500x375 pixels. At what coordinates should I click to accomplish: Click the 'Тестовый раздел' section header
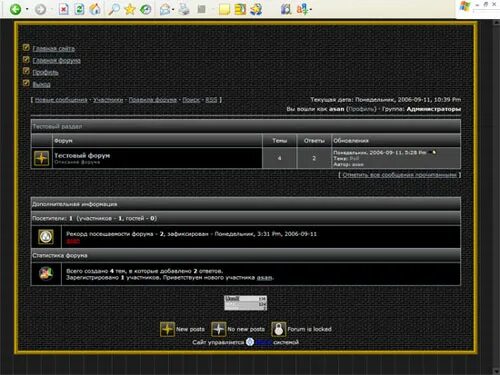(x=246, y=127)
